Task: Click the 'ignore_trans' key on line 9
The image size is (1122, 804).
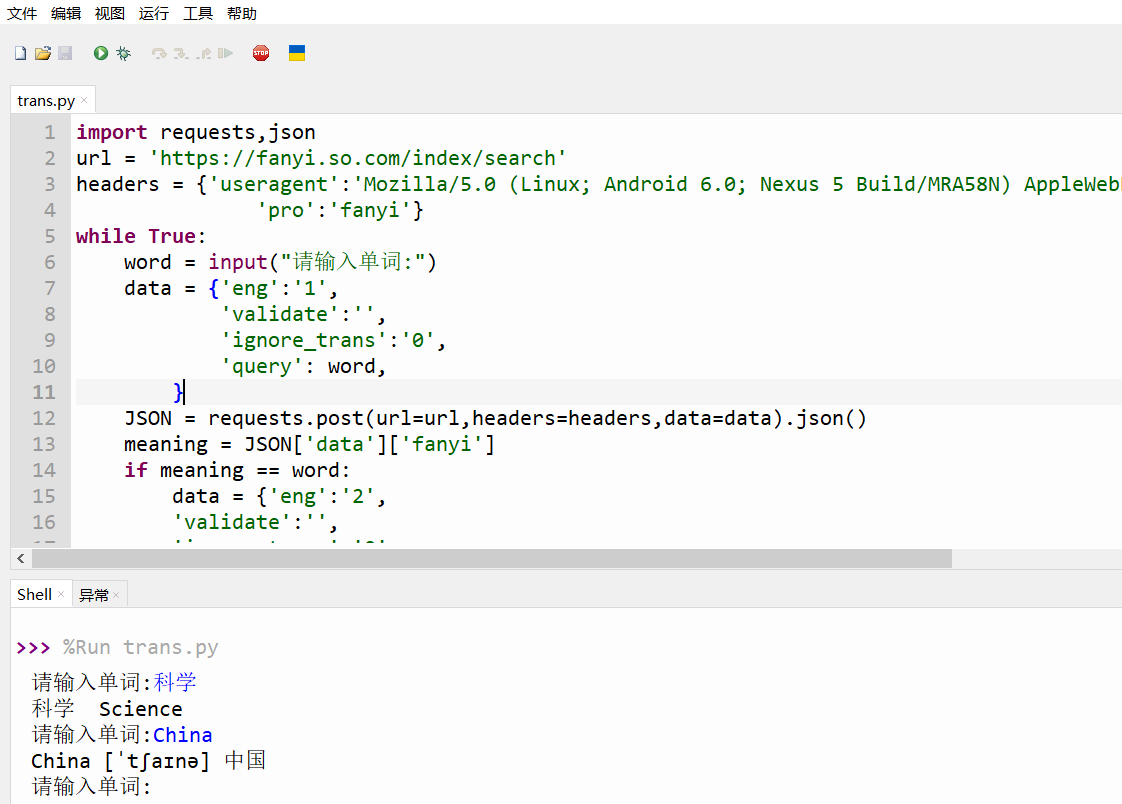Action: tap(303, 340)
